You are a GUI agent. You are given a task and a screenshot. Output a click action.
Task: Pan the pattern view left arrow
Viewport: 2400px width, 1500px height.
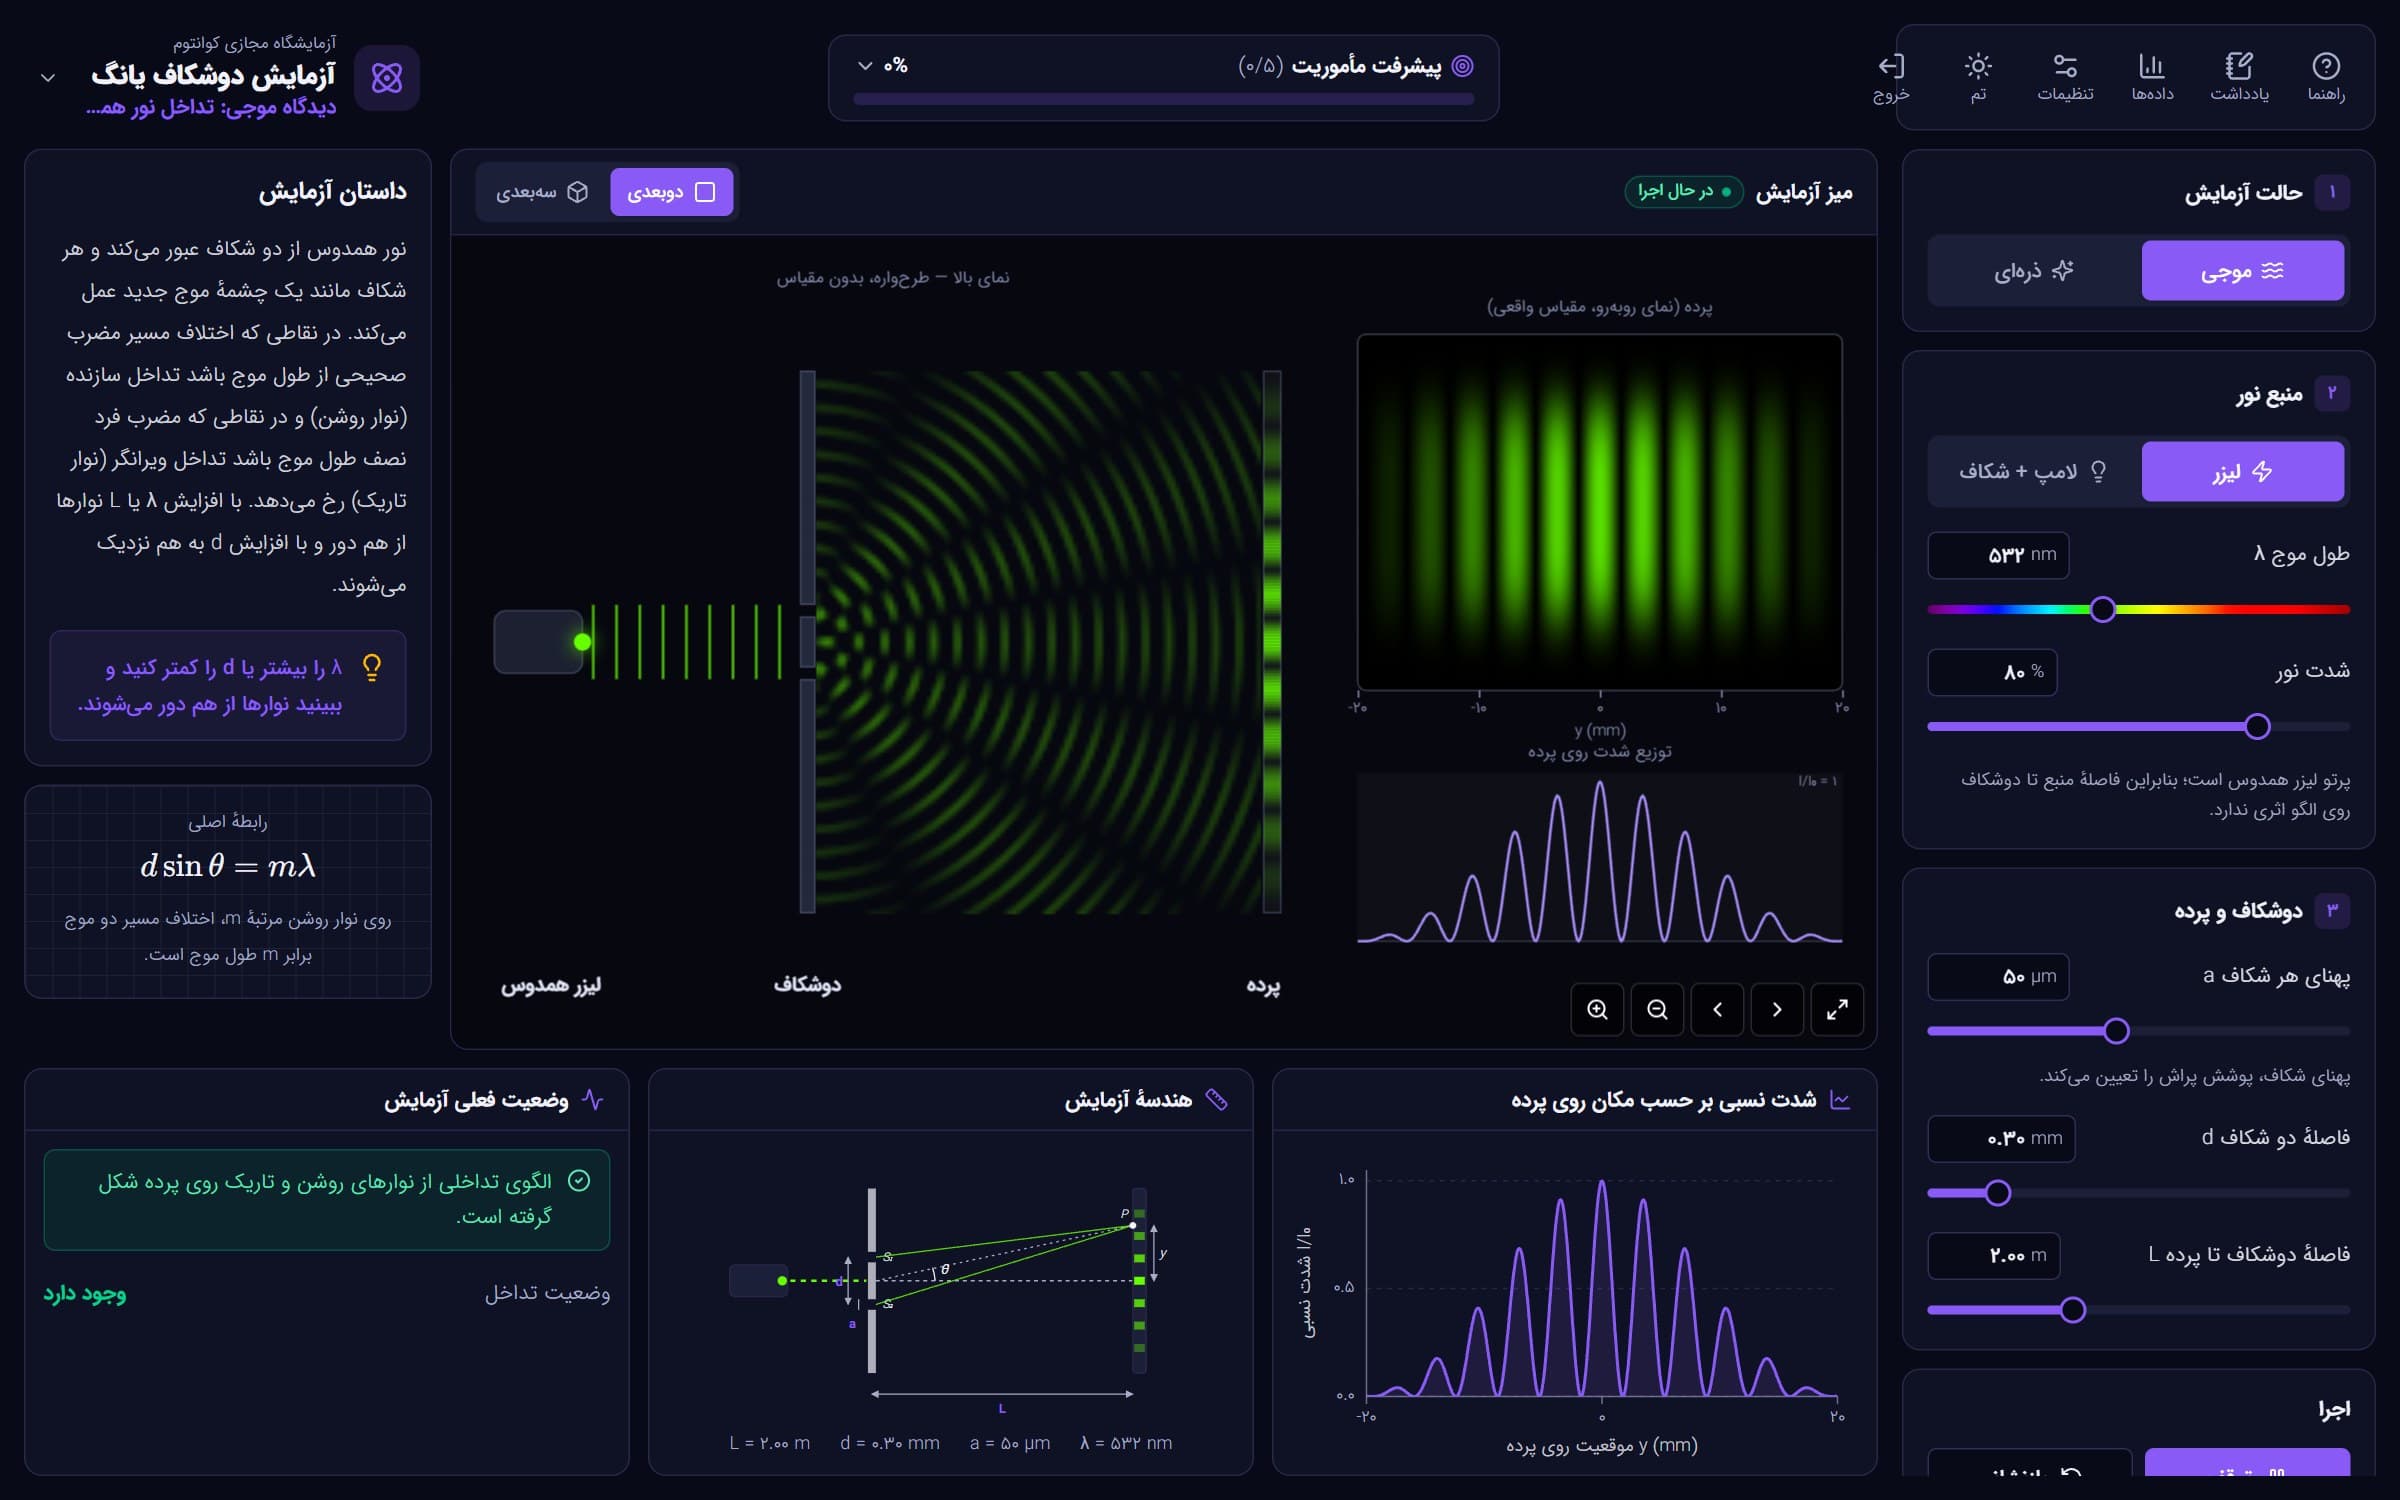point(1717,1009)
